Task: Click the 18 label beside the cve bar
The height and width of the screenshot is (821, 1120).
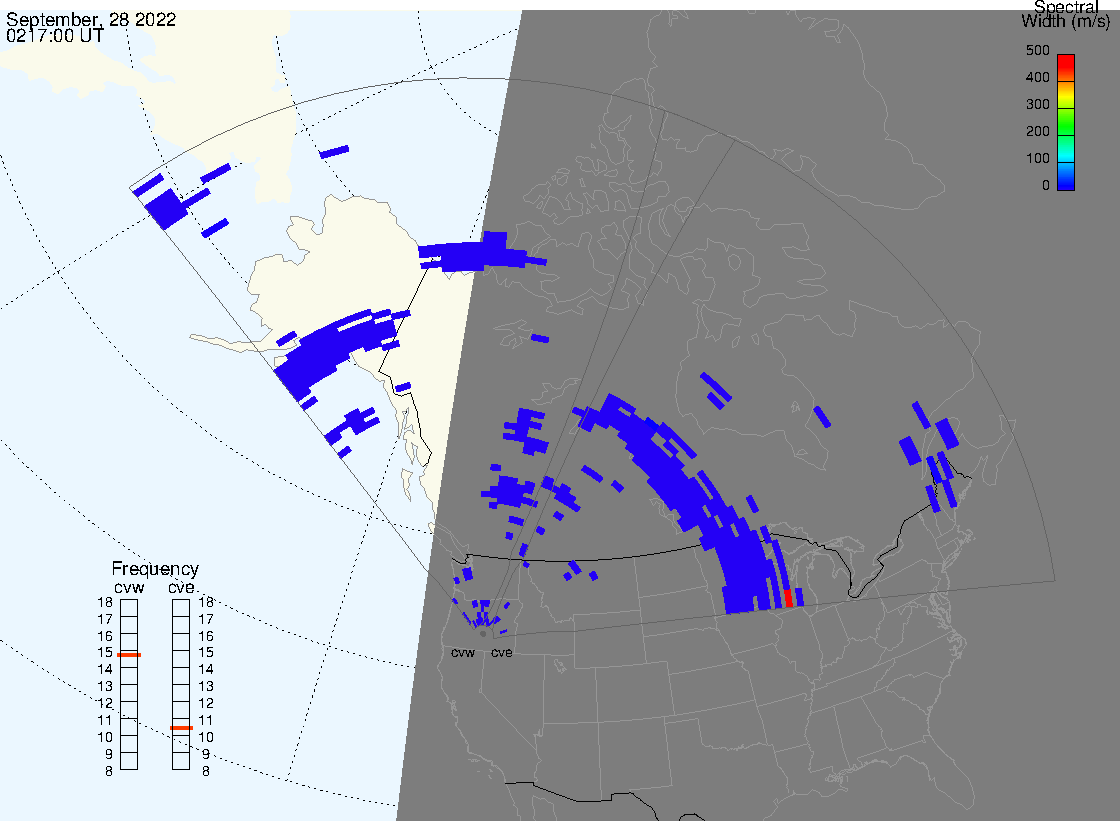Action: [x=206, y=602]
